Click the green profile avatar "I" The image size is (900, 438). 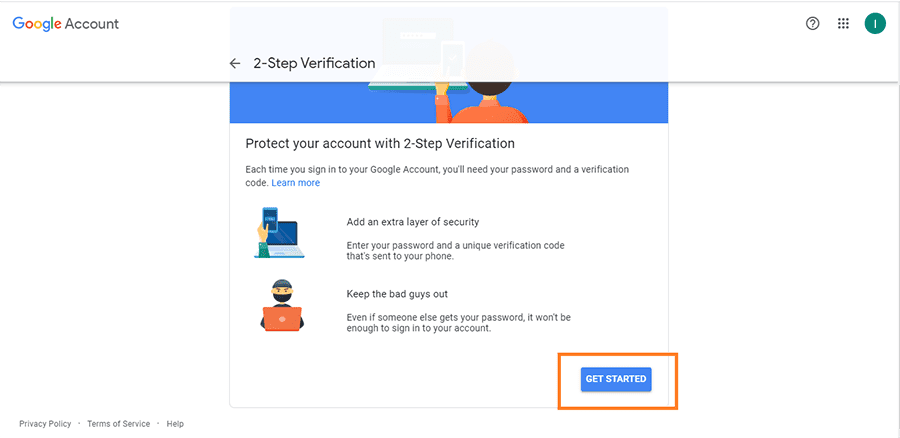point(875,24)
